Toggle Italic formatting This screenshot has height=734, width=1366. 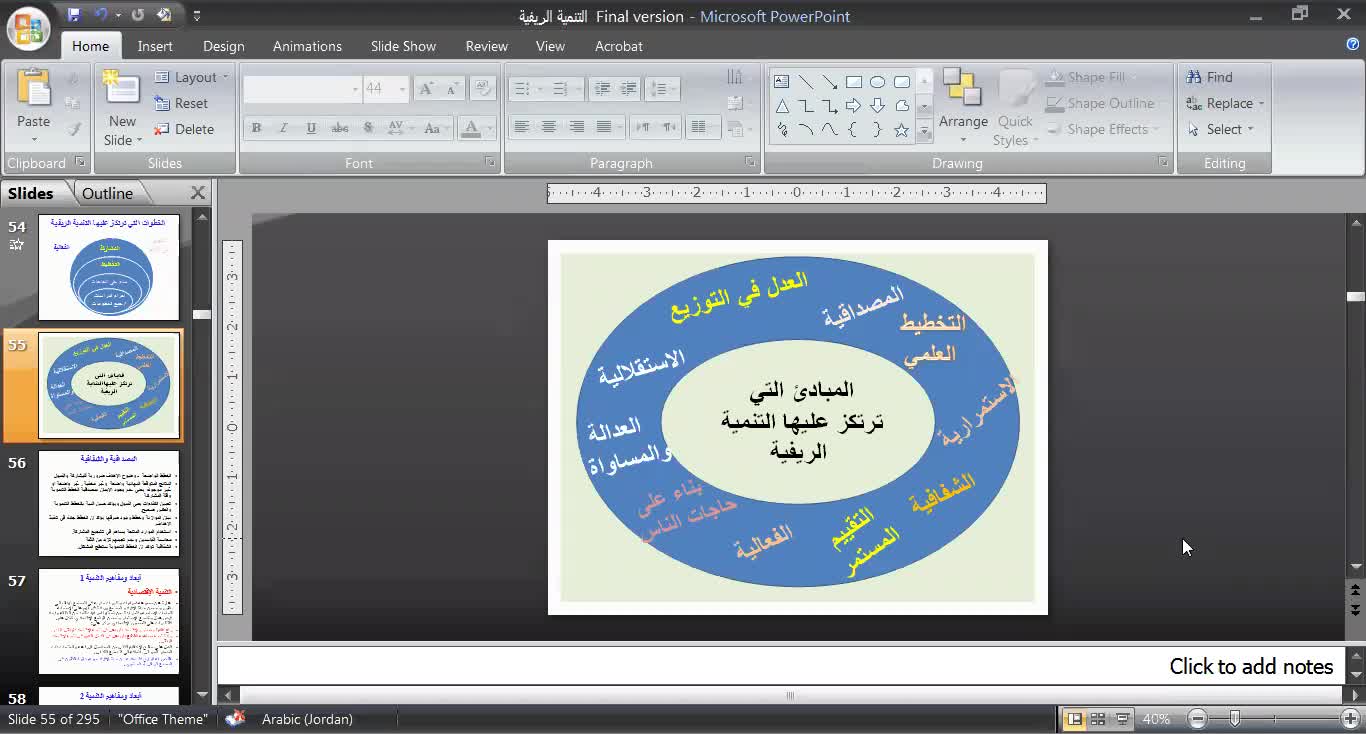click(283, 128)
